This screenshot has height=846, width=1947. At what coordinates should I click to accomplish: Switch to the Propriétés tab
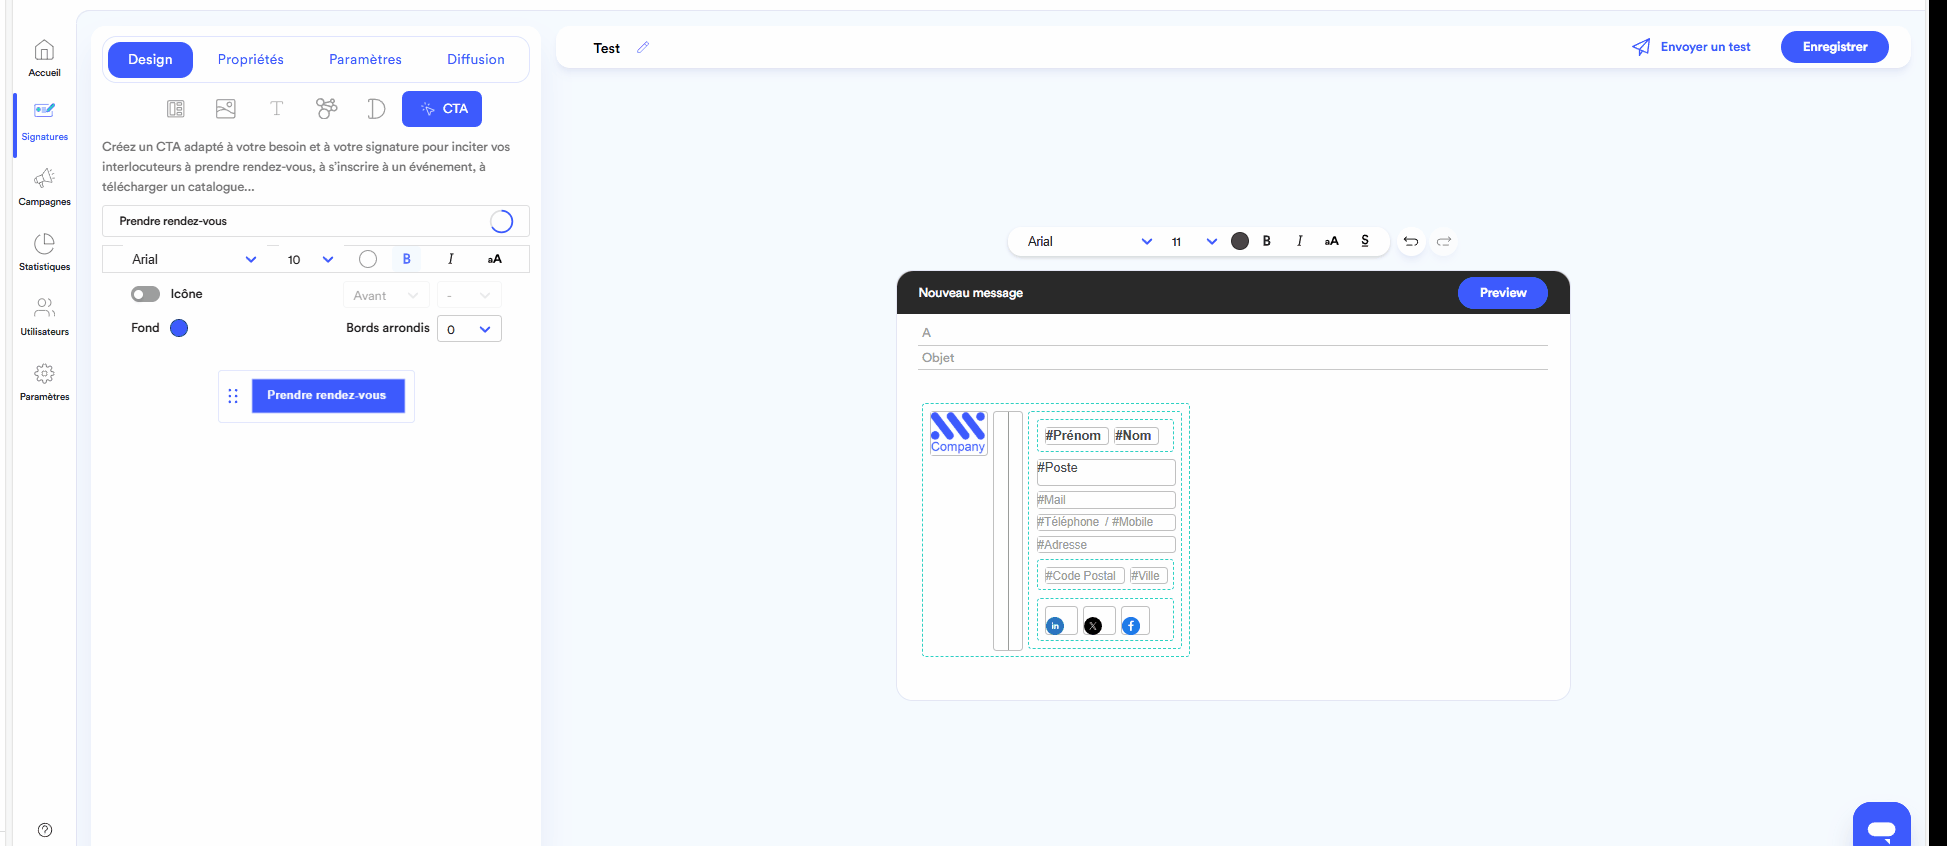pyautogui.click(x=251, y=60)
